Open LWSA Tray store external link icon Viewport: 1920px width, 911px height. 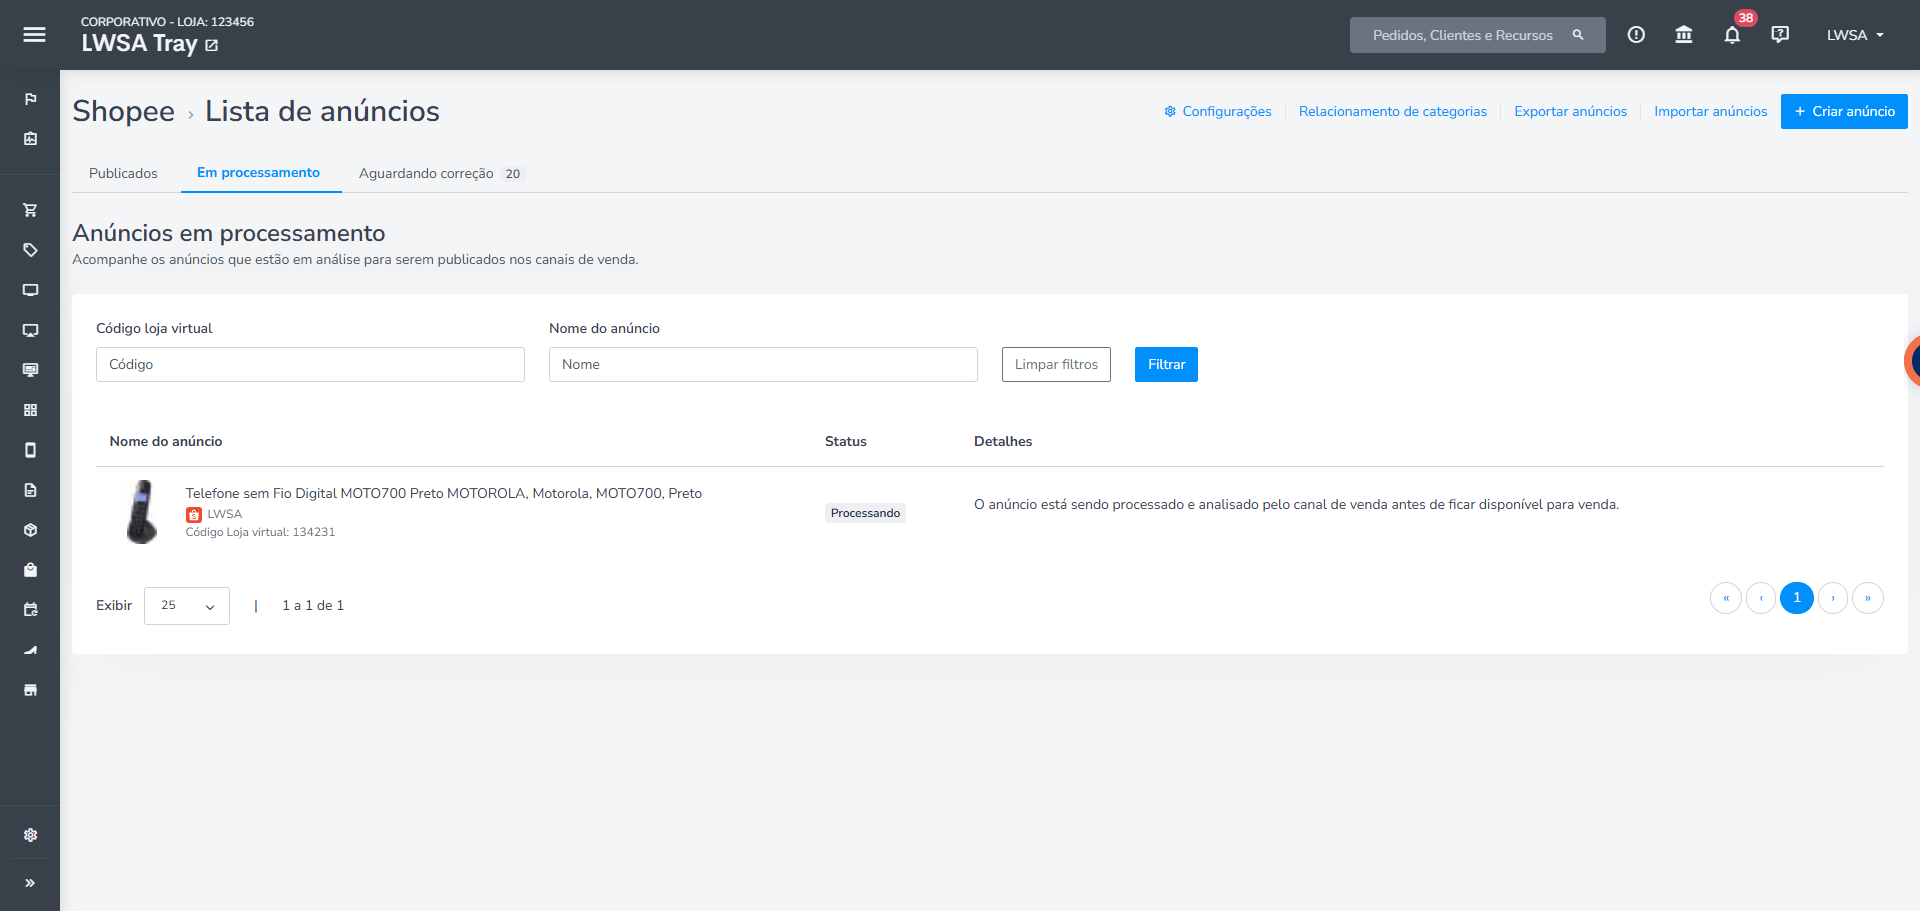(x=212, y=45)
